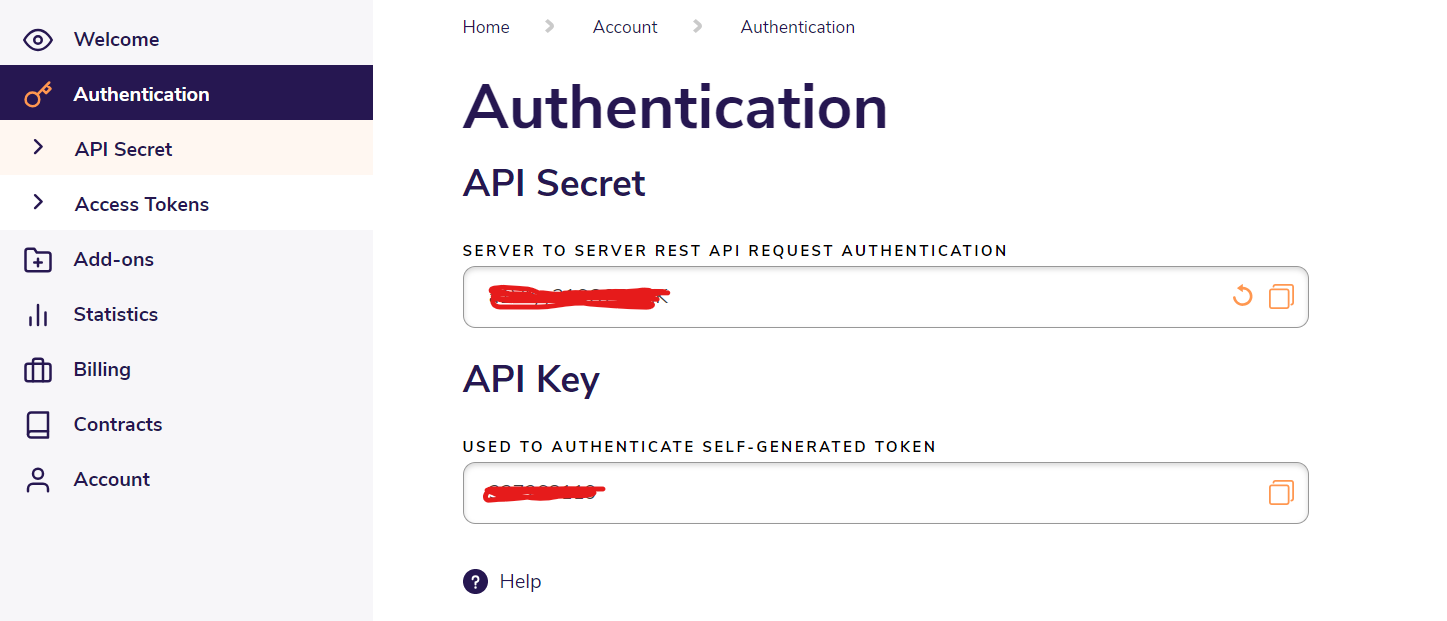Click the Add-ons folder plus icon
This screenshot has width=1447, height=621.
(38, 260)
